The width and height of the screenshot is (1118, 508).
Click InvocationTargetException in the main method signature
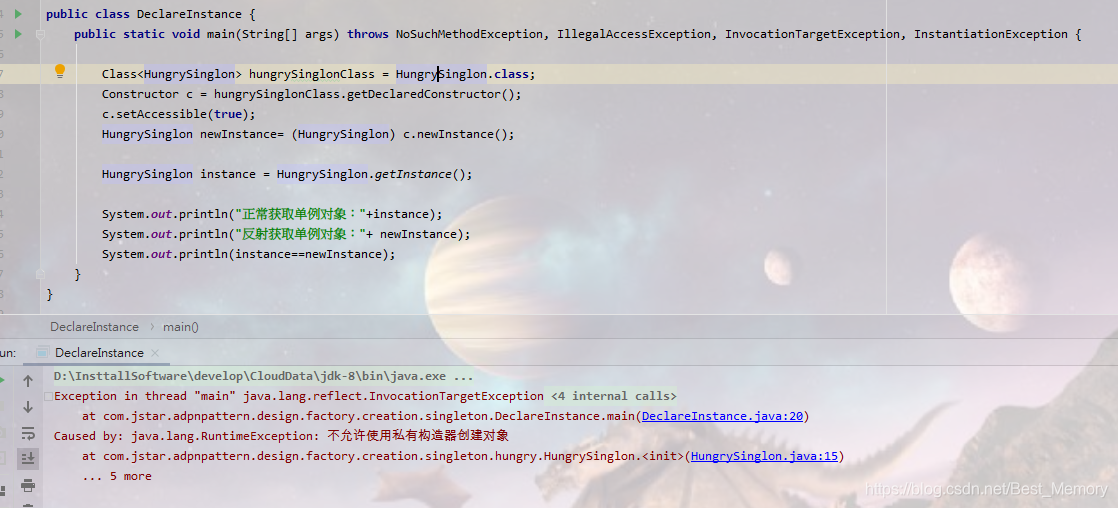coord(812,34)
